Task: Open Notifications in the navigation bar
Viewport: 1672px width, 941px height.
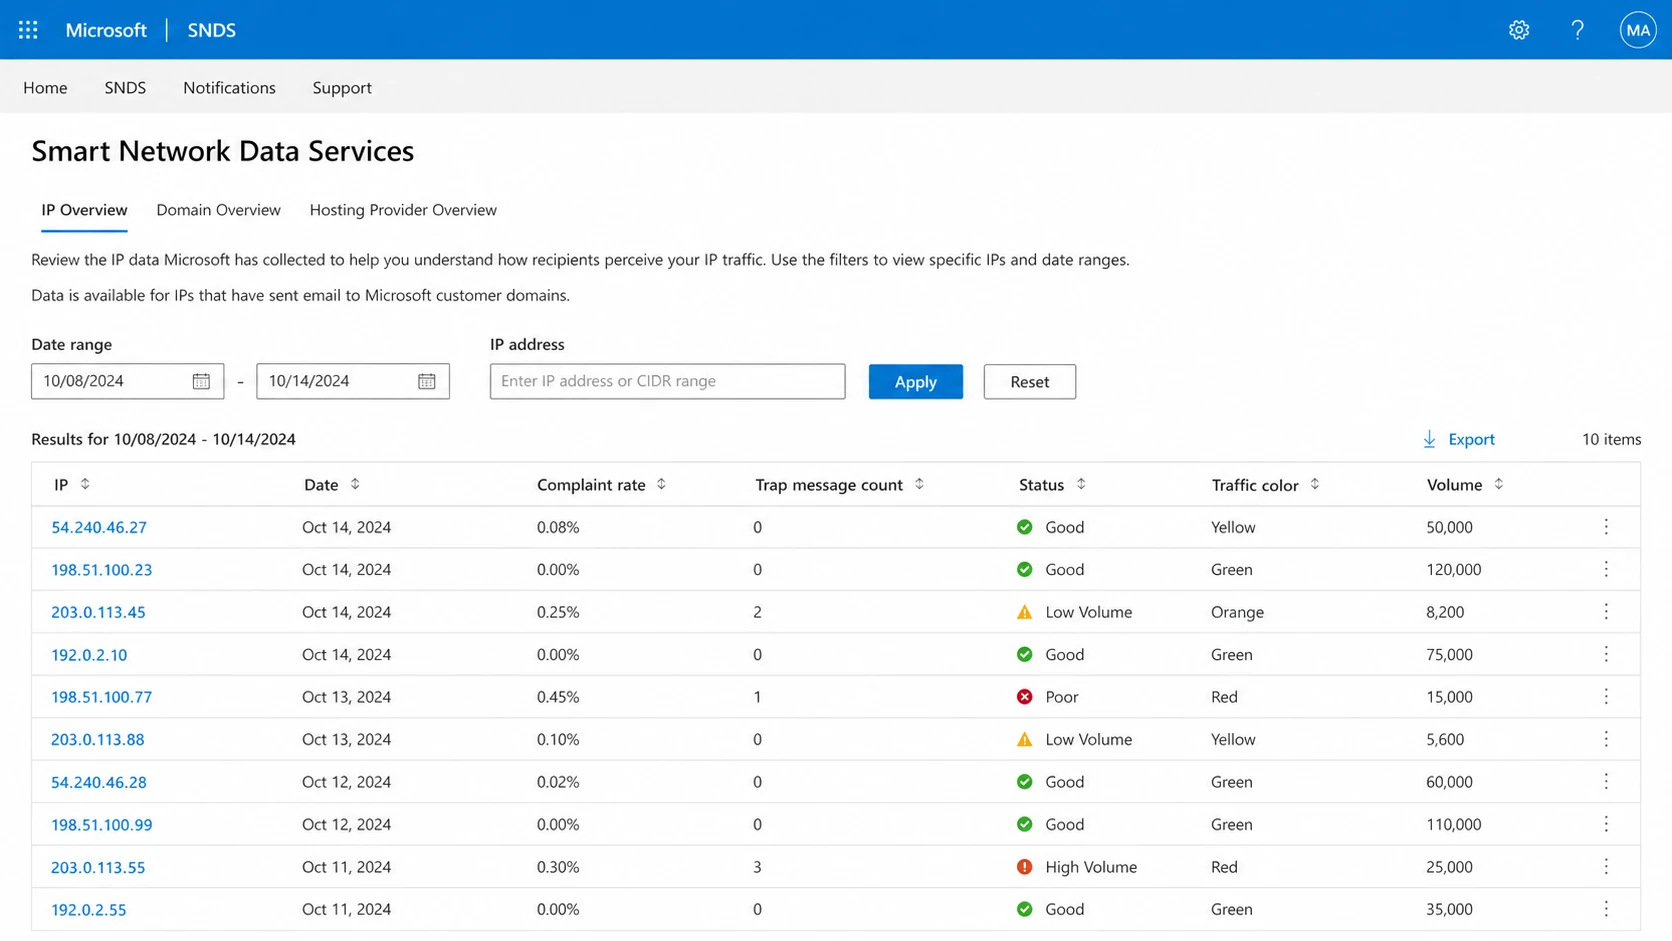Action: (x=229, y=88)
